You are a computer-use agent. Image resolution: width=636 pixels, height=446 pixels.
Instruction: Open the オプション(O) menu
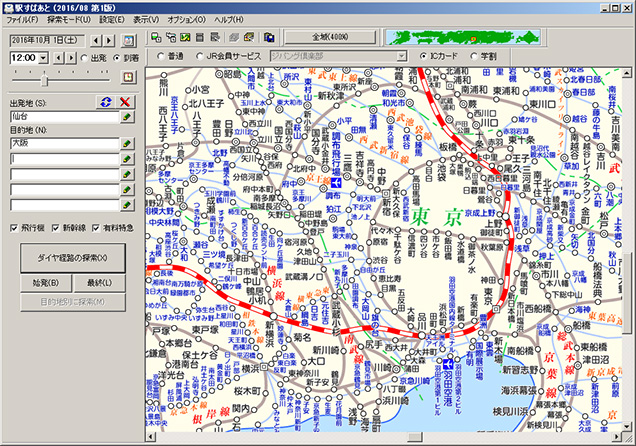[x=187, y=20]
